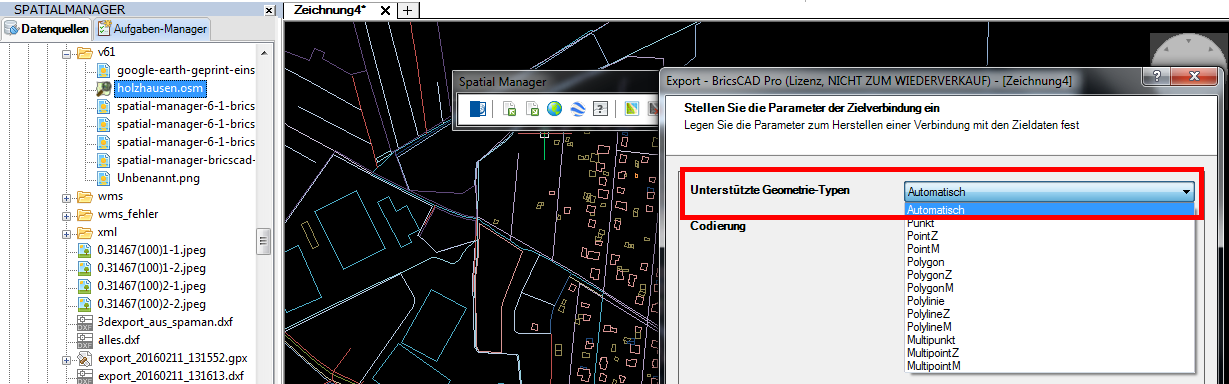The width and height of the screenshot is (1229, 384).
Task: Expand the wms_fehler folder
Action: coord(68,214)
